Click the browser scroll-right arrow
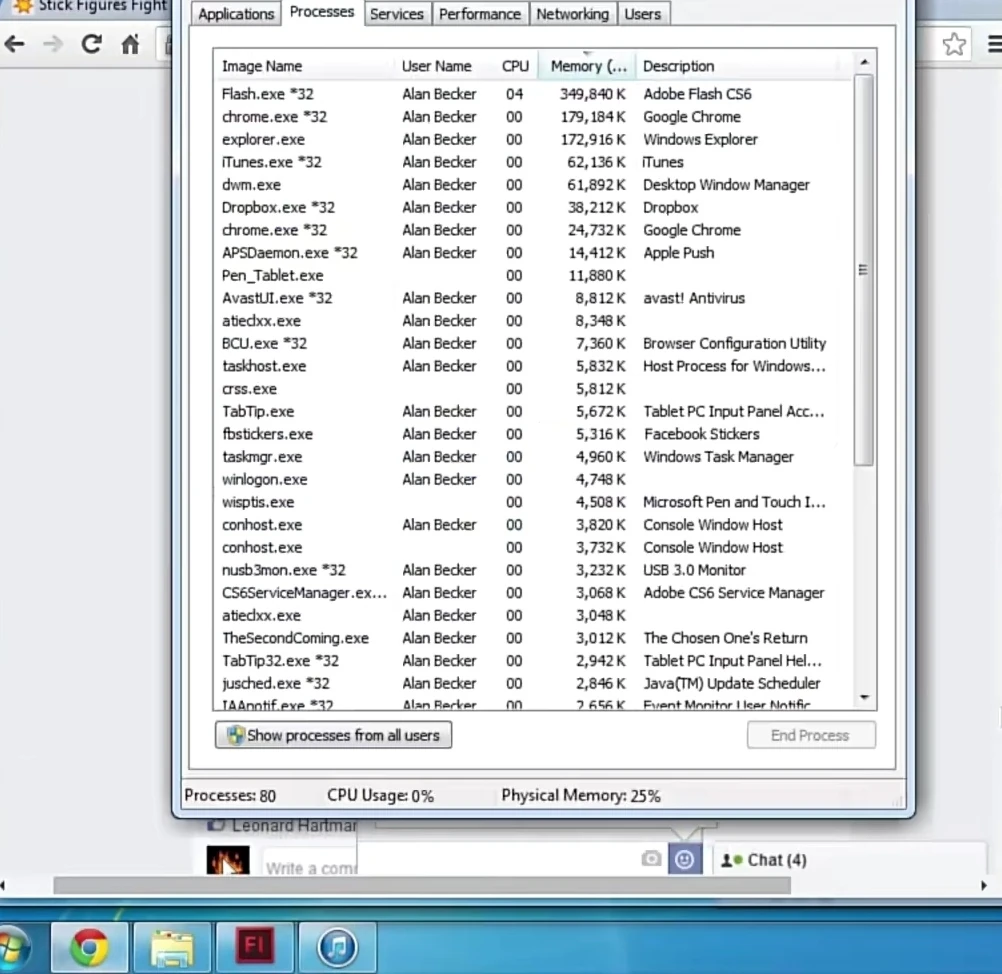 tap(983, 885)
